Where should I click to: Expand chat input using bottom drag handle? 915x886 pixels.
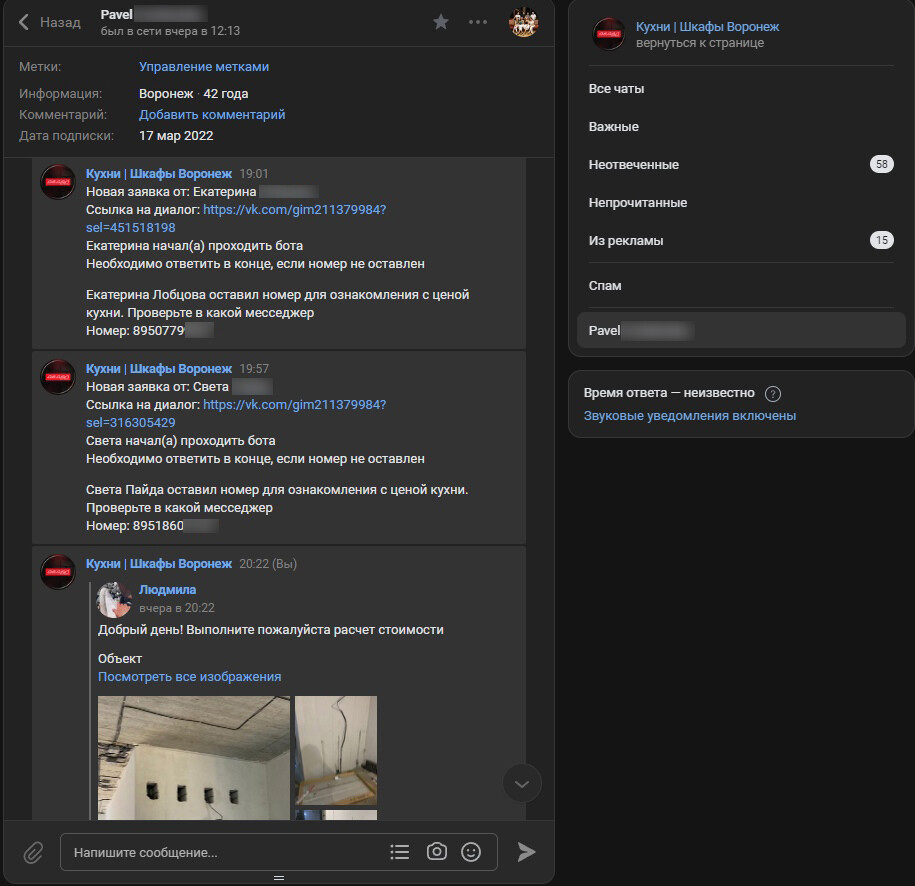pos(279,878)
